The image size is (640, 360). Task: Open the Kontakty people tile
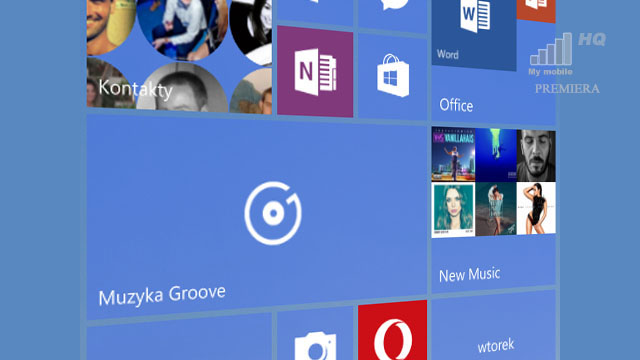click(x=179, y=56)
